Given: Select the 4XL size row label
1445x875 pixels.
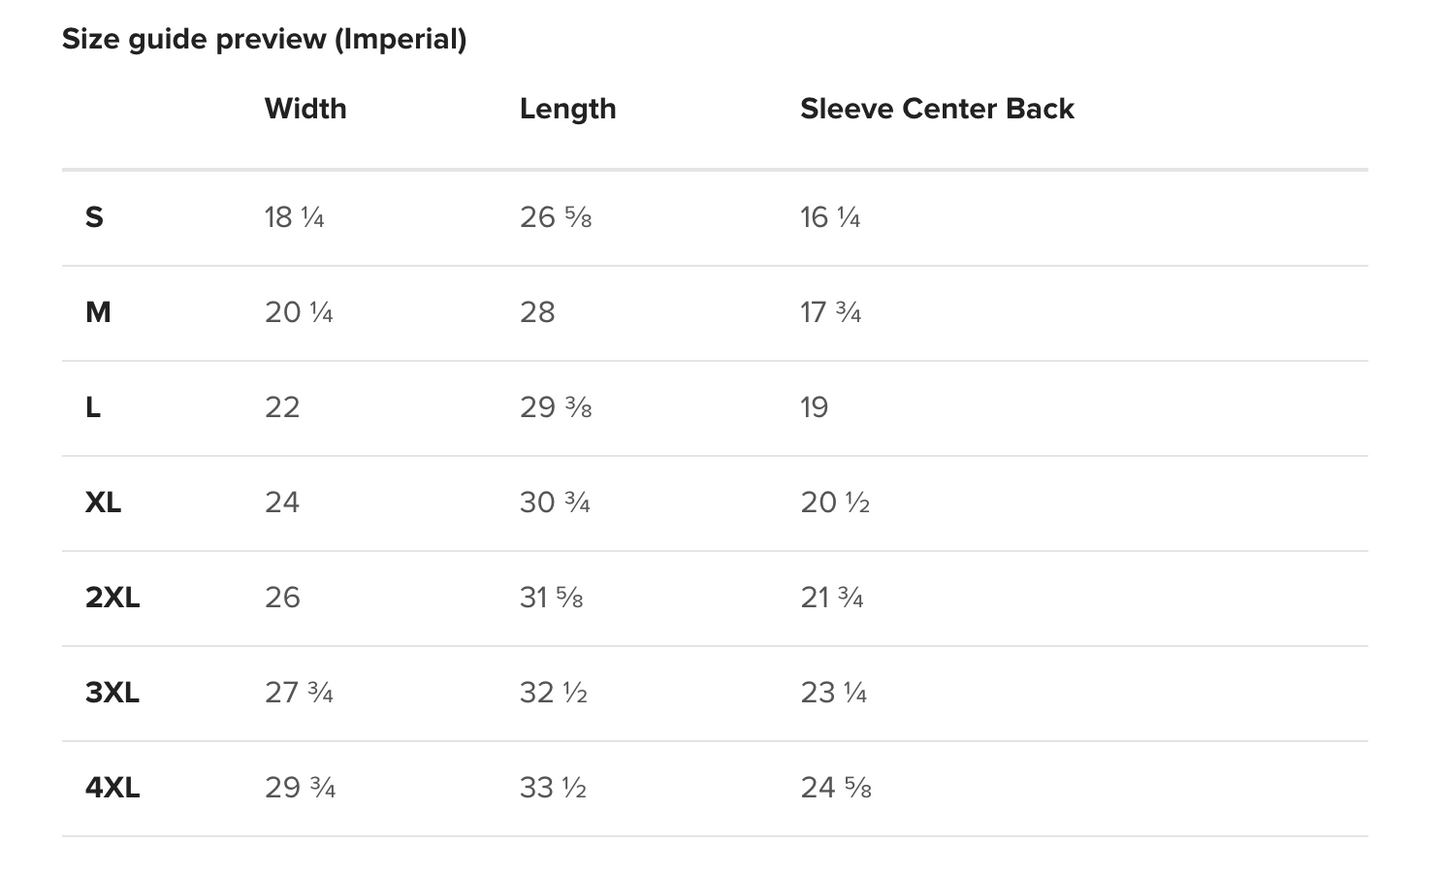Looking at the screenshot, I should point(112,788).
